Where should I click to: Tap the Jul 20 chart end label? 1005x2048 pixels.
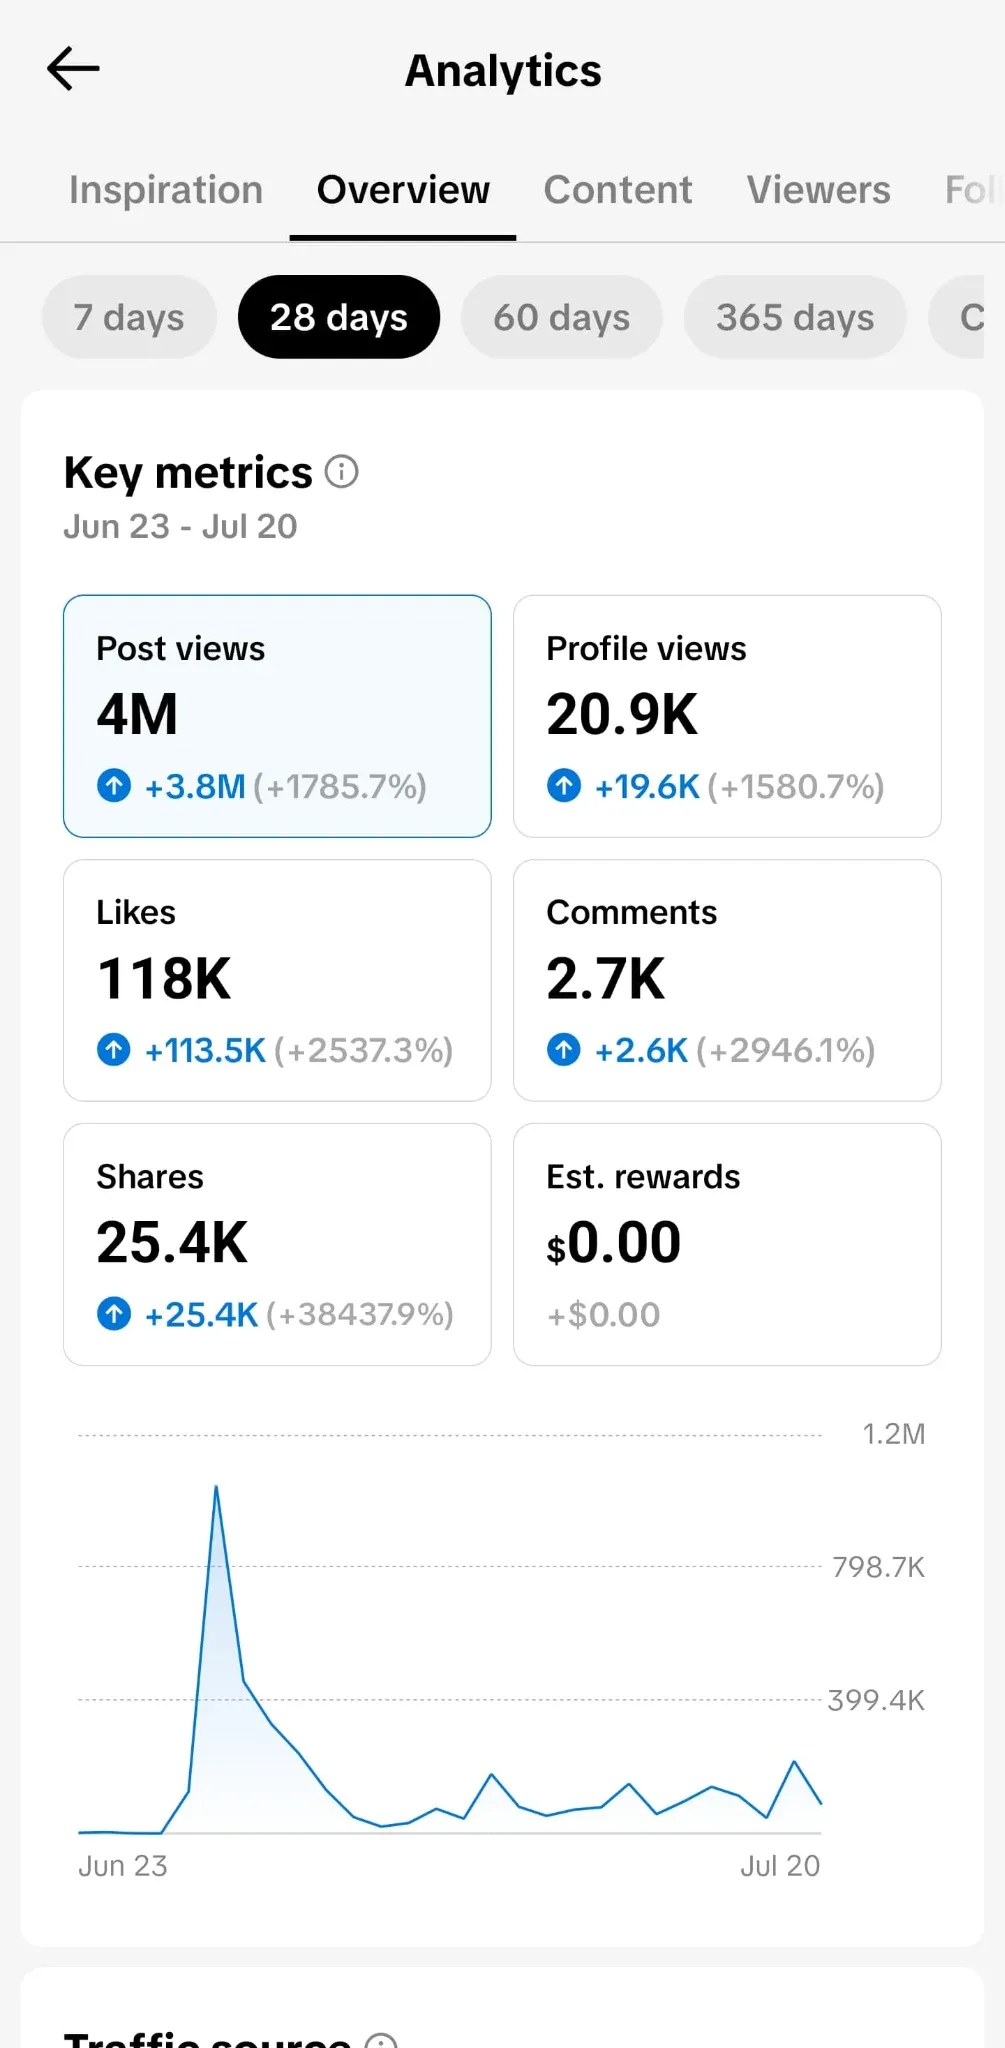pyautogui.click(x=780, y=1866)
